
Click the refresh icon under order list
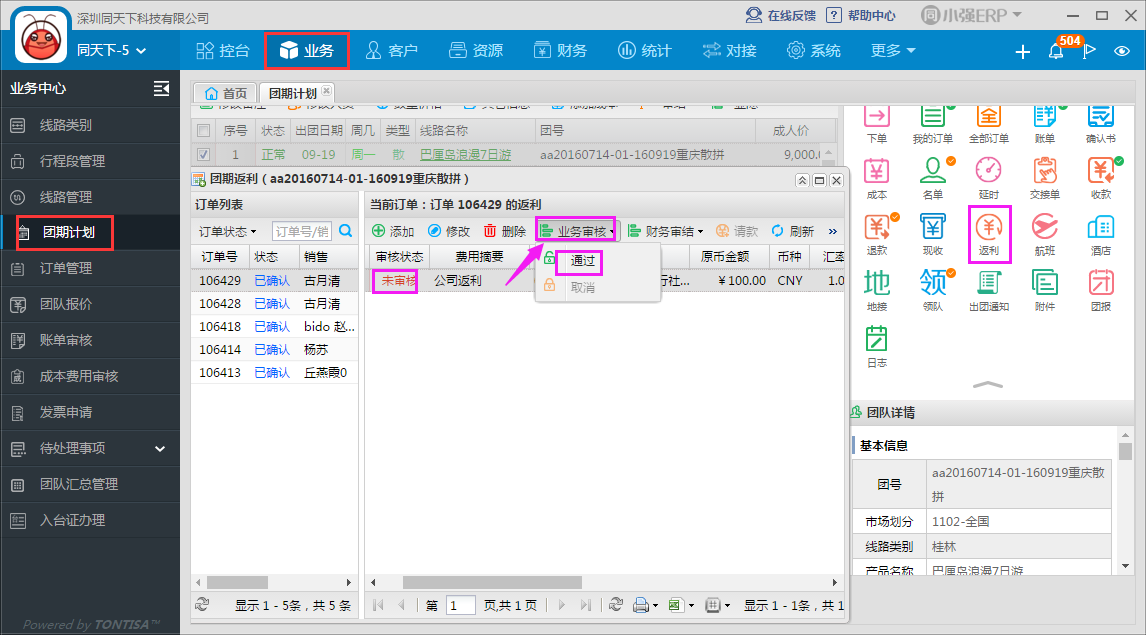(x=202, y=604)
